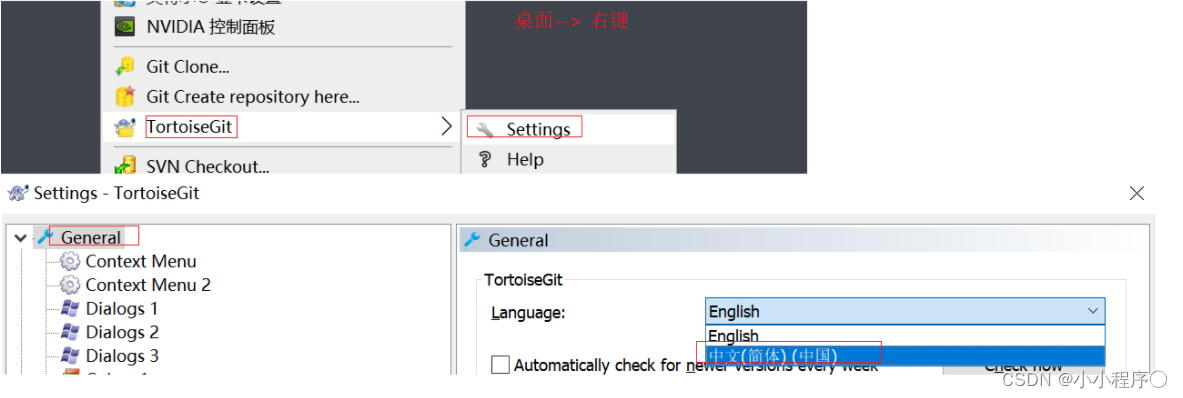The image size is (1183, 398).
Task: Toggle Automatically check for newer versions checkbox
Action: [x=500, y=365]
